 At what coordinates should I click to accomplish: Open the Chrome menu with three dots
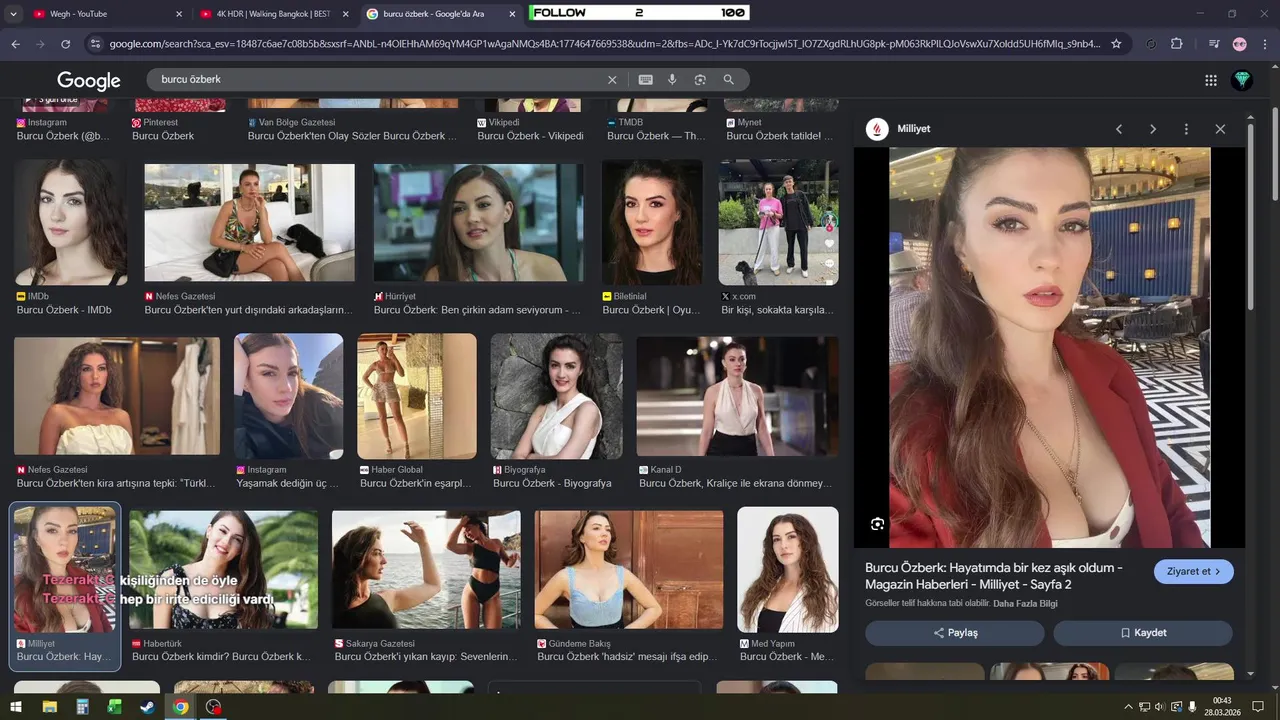tap(1265, 44)
